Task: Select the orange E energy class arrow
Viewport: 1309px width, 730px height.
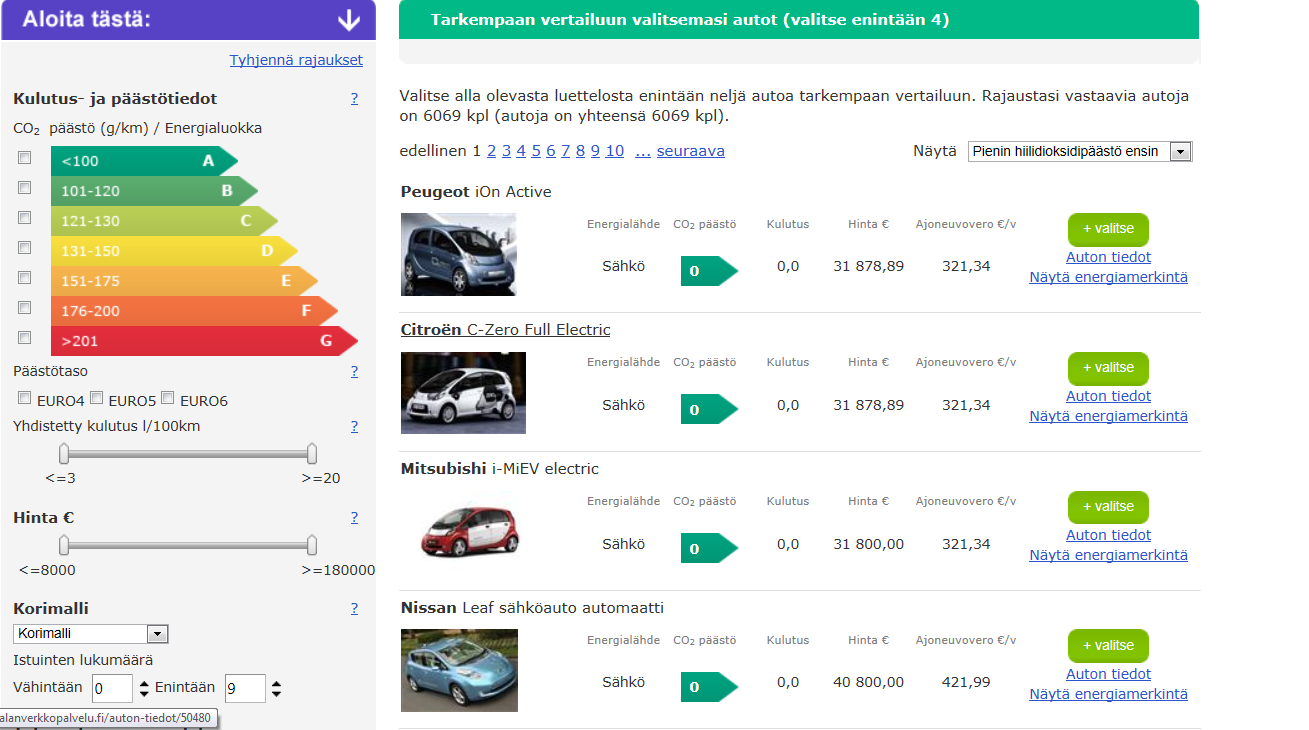Action: click(184, 281)
